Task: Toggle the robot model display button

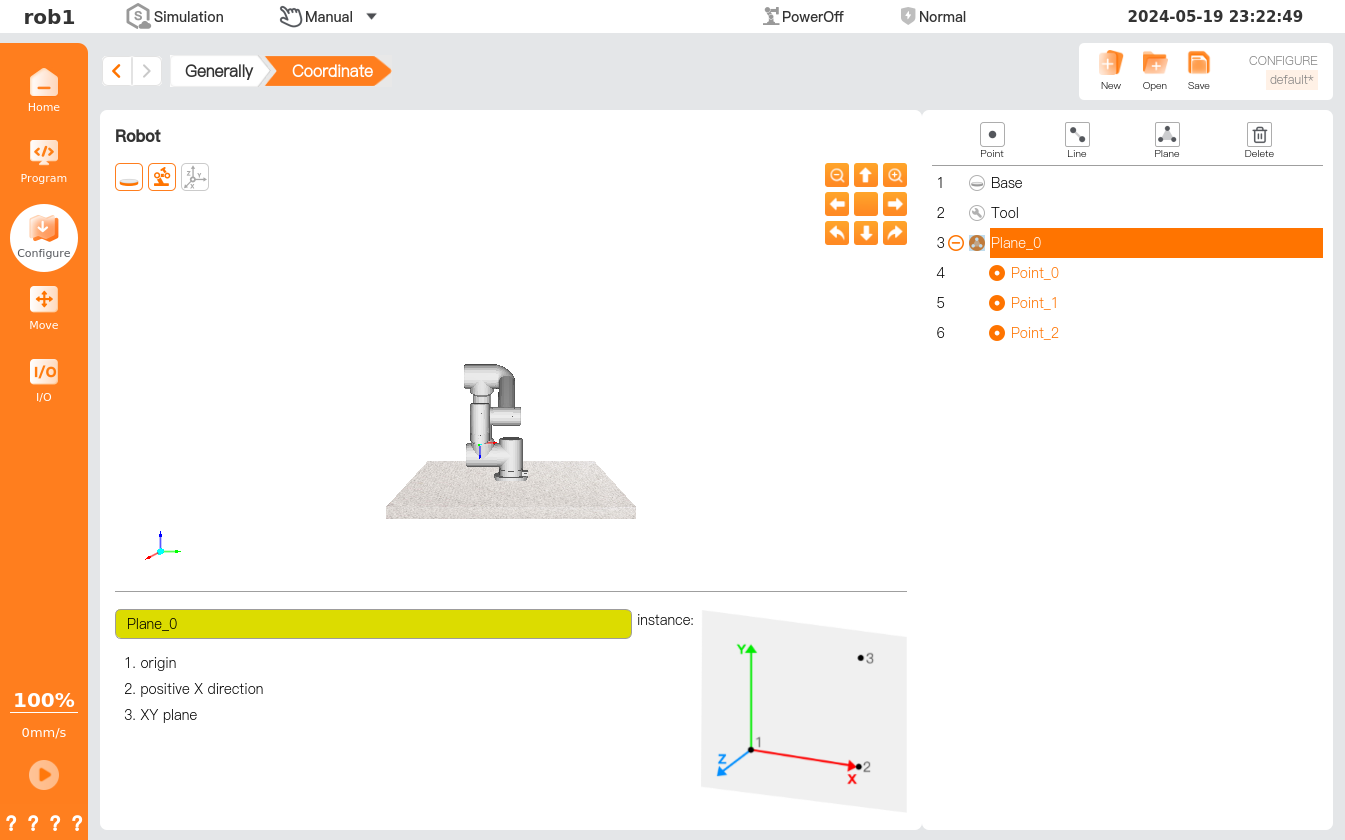Action: point(162,177)
